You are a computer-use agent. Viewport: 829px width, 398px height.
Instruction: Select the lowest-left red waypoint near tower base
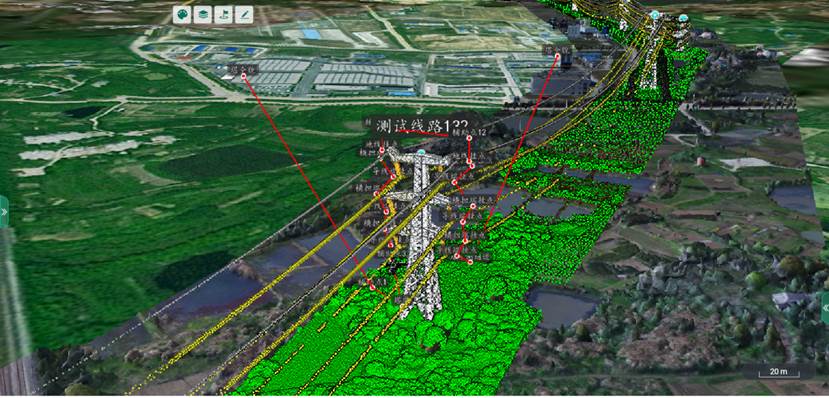click(372, 288)
